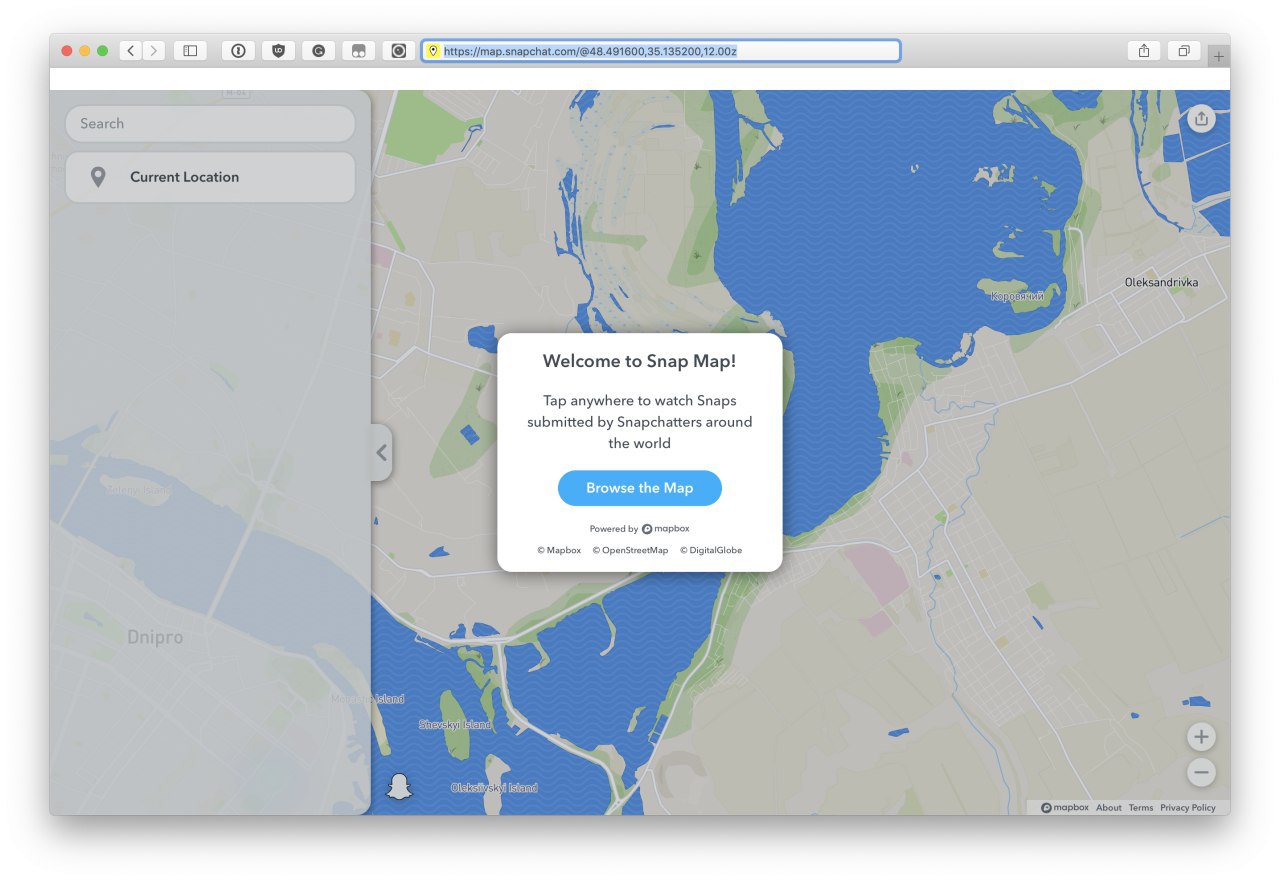The height and width of the screenshot is (881, 1280).
Task: Go back with Safari's back arrow
Action: [131, 51]
